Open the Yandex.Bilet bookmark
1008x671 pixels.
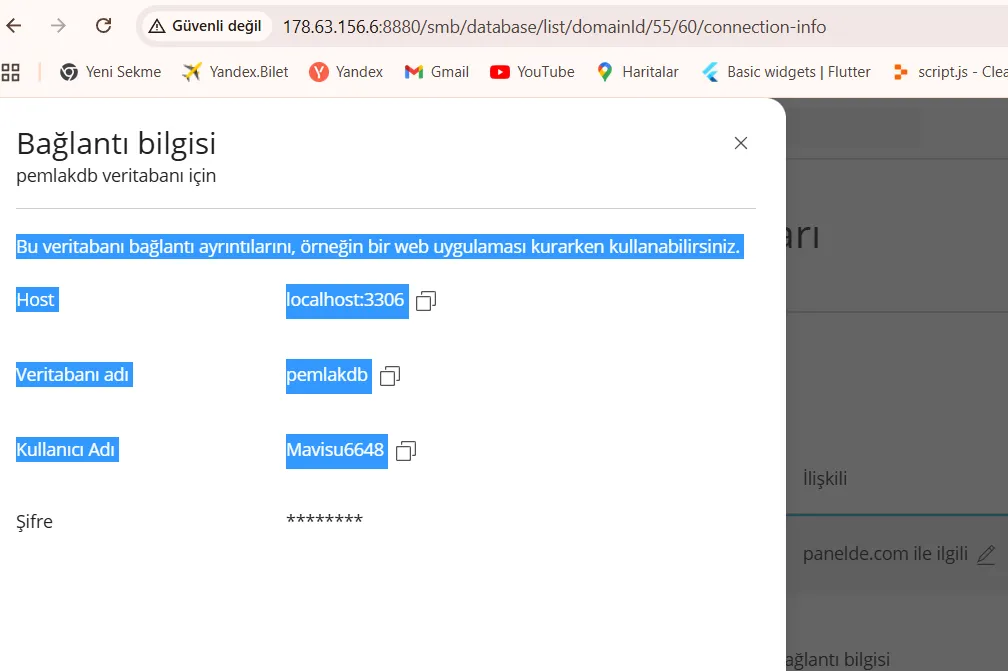[236, 72]
